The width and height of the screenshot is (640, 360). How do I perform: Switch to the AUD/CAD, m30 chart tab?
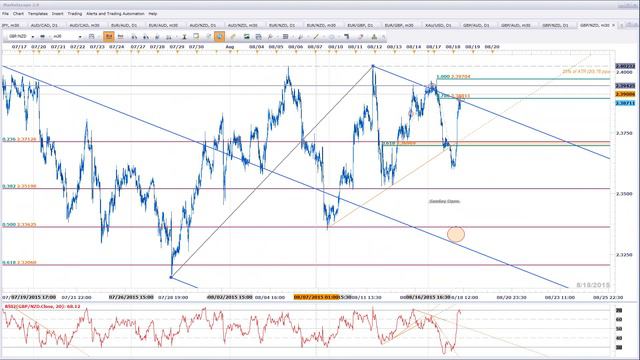pyautogui.click(x=84, y=25)
